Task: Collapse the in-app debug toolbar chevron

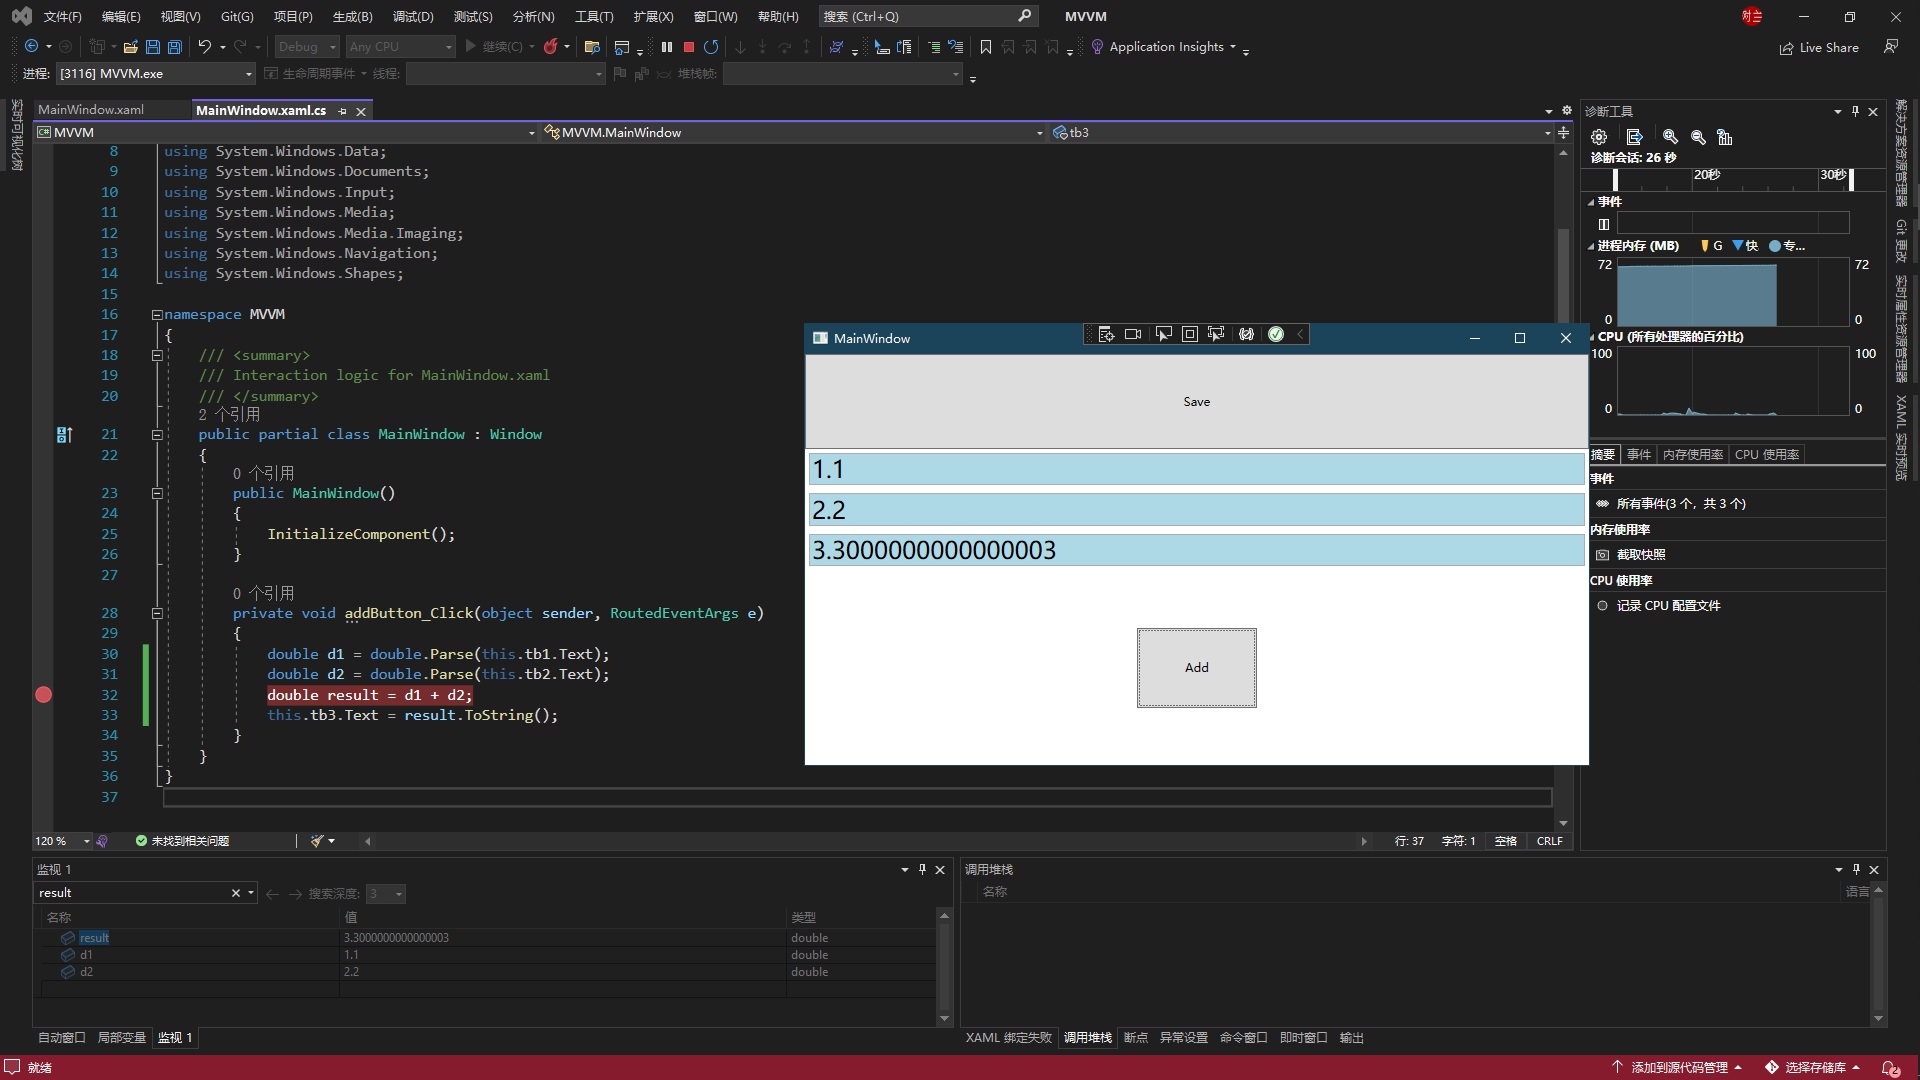Action: click(1300, 334)
